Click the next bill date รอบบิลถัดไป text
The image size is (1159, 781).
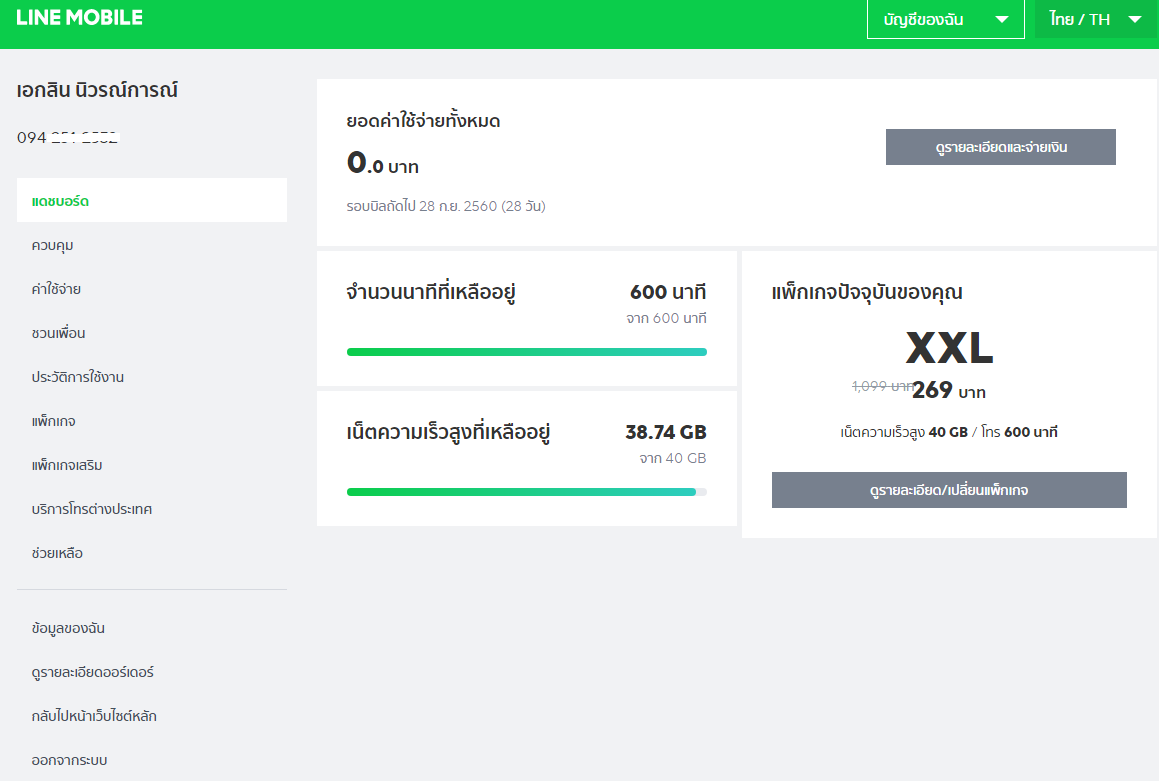click(x=446, y=206)
